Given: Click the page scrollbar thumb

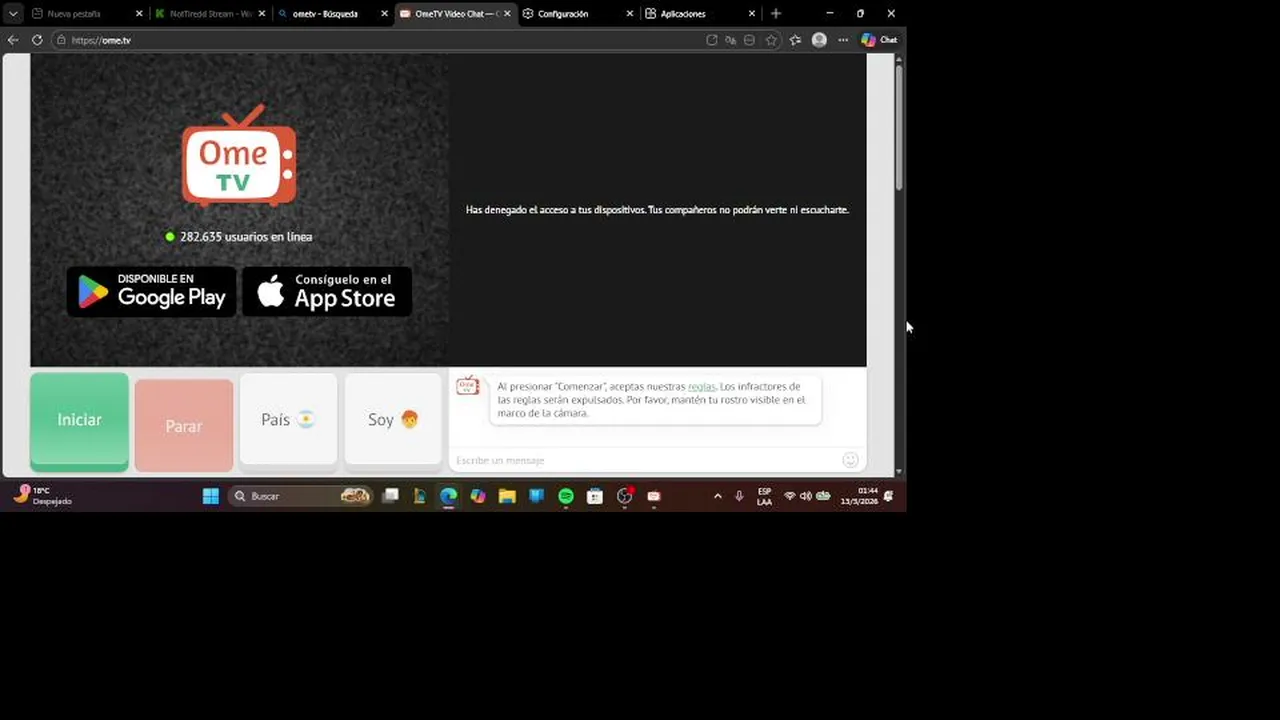Looking at the screenshot, I should click(899, 128).
